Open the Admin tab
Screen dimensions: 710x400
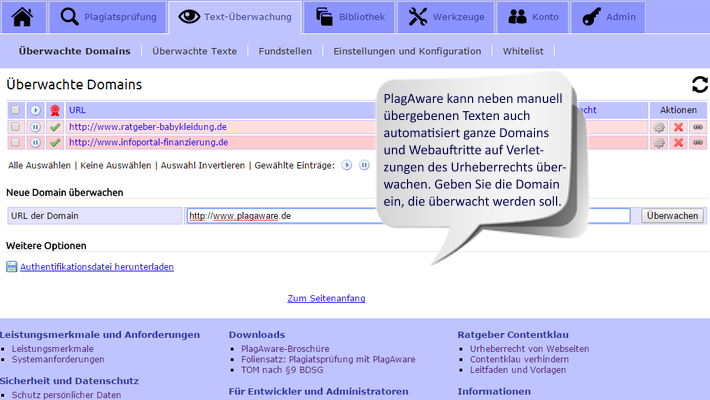click(608, 17)
